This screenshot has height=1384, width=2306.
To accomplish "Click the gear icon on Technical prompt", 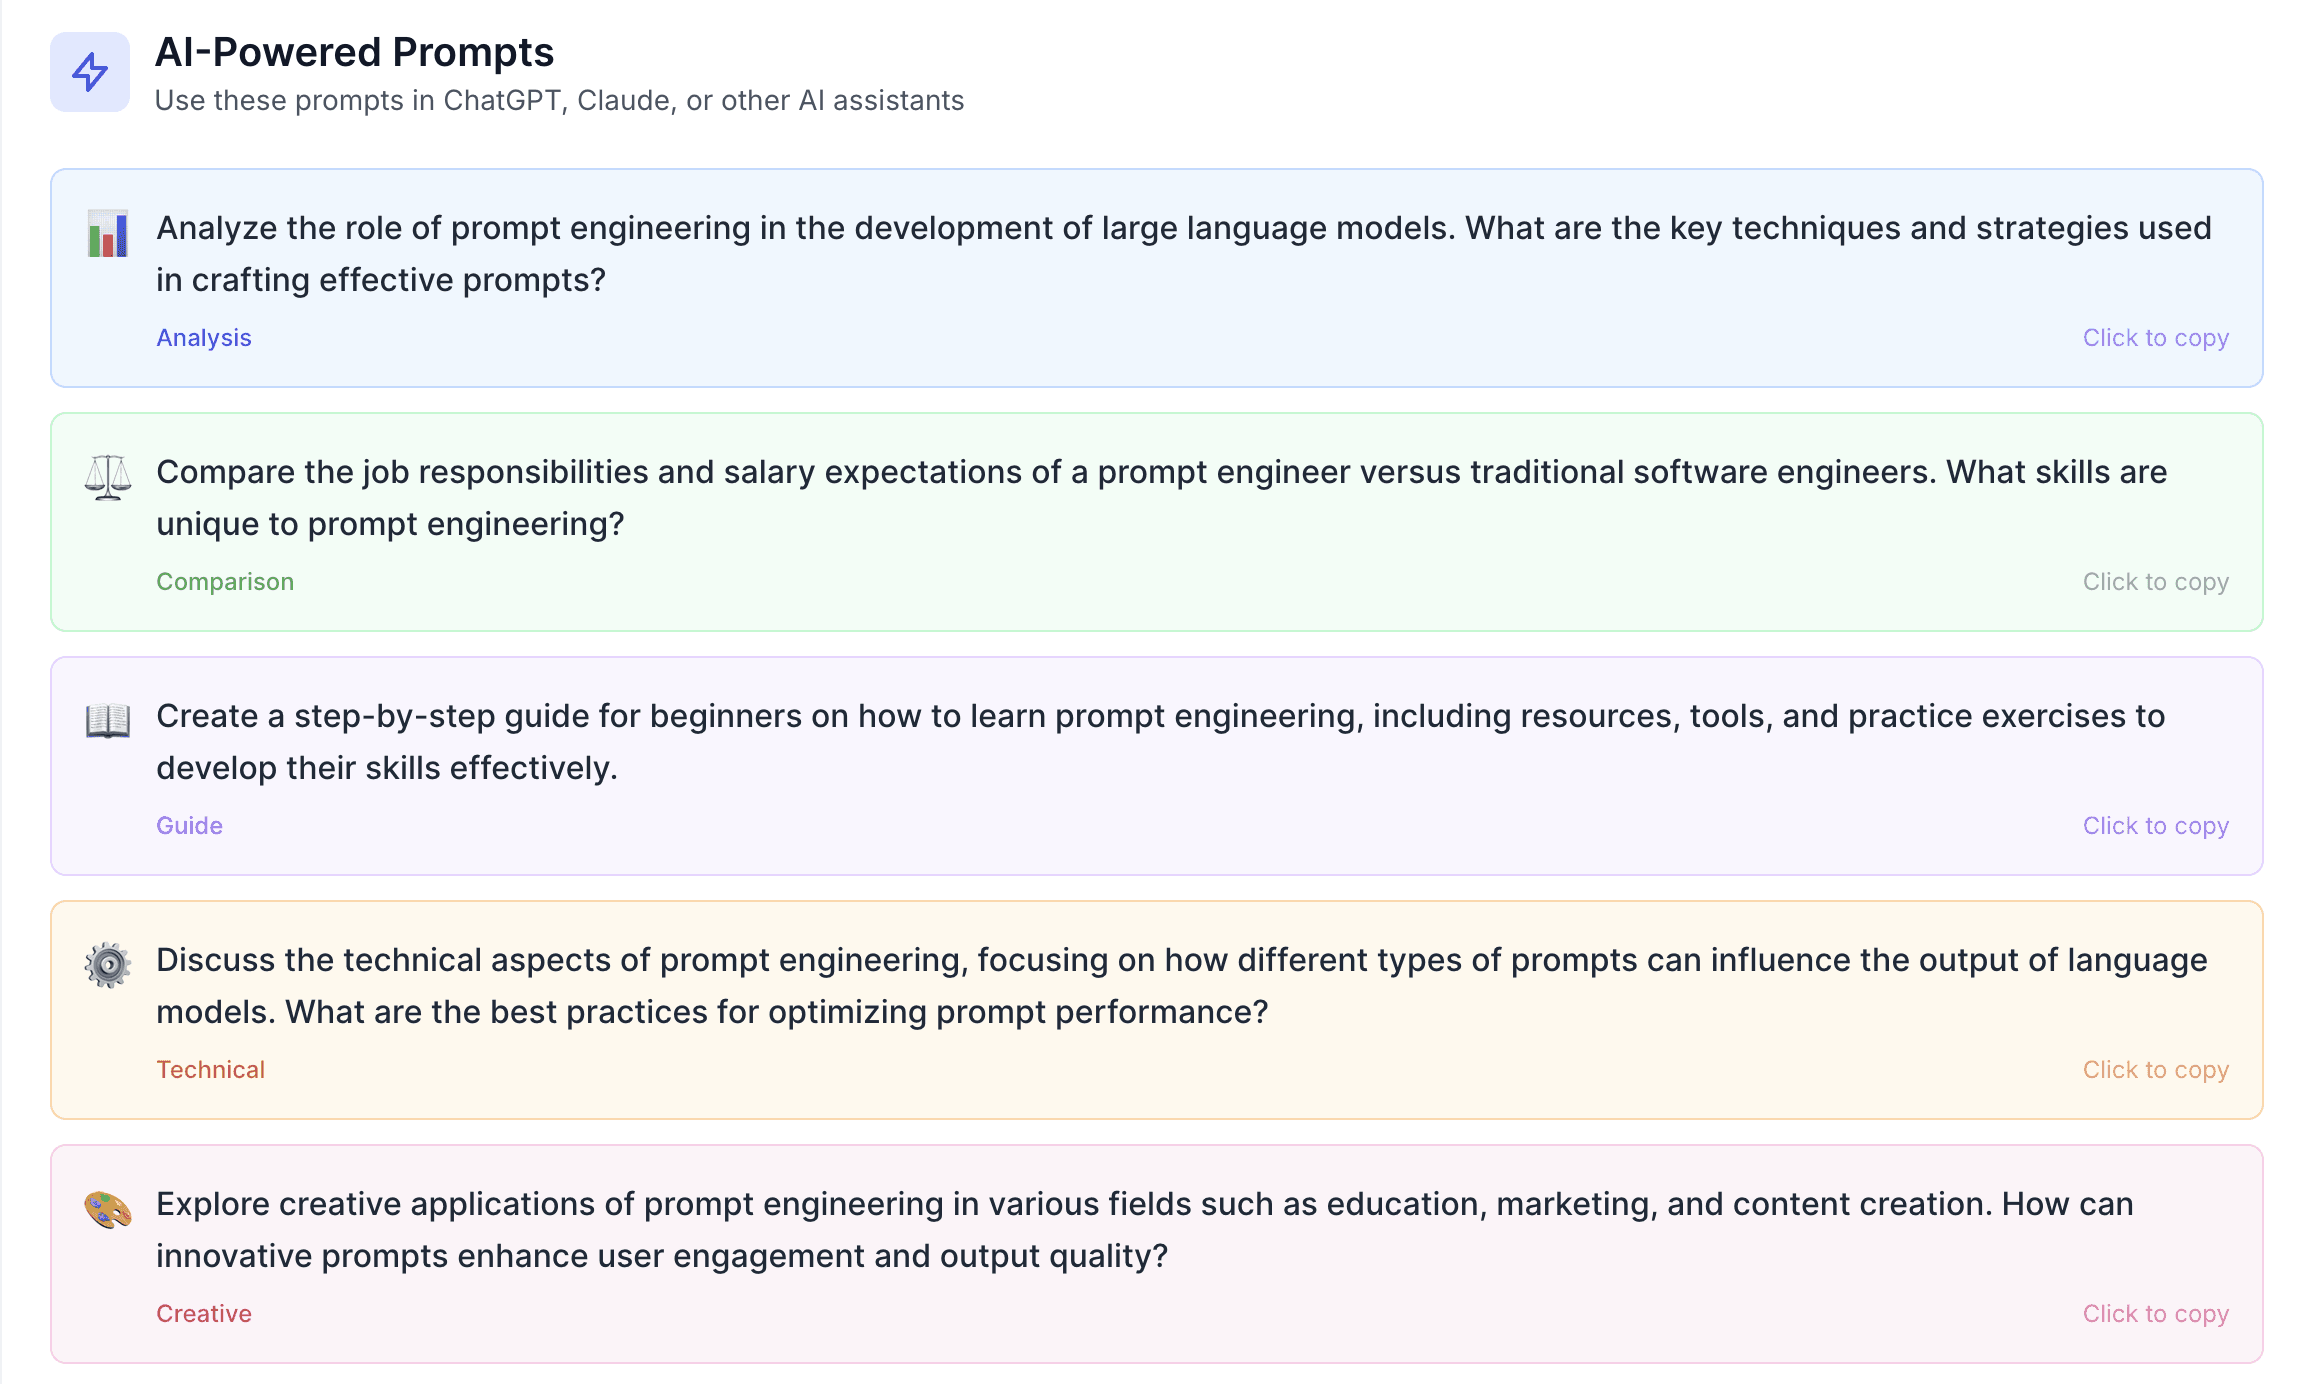I will click(x=107, y=966).
